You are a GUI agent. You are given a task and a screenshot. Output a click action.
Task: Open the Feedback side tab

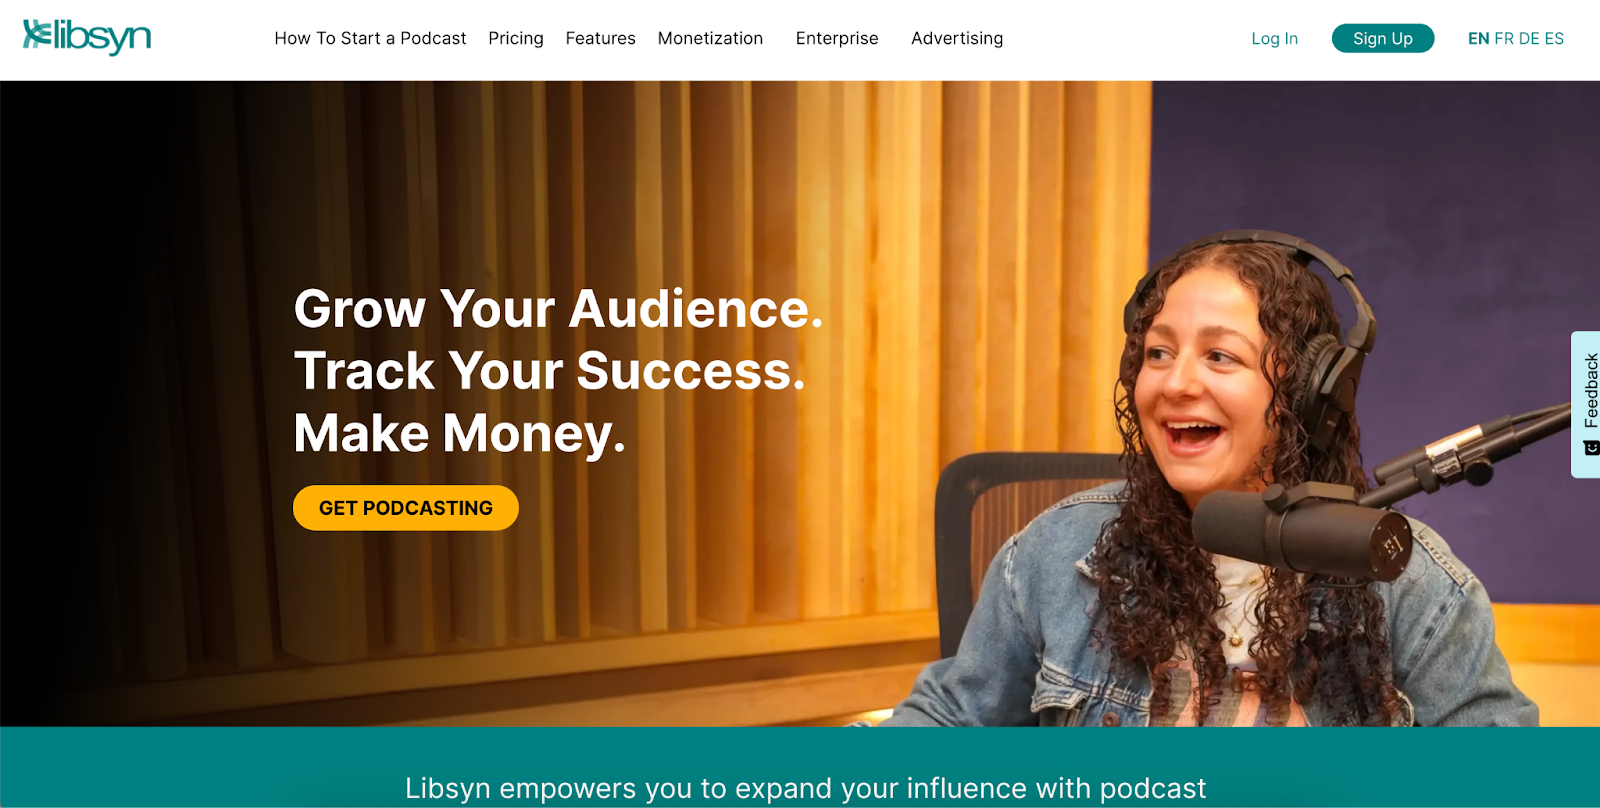tap(1586, 404)
